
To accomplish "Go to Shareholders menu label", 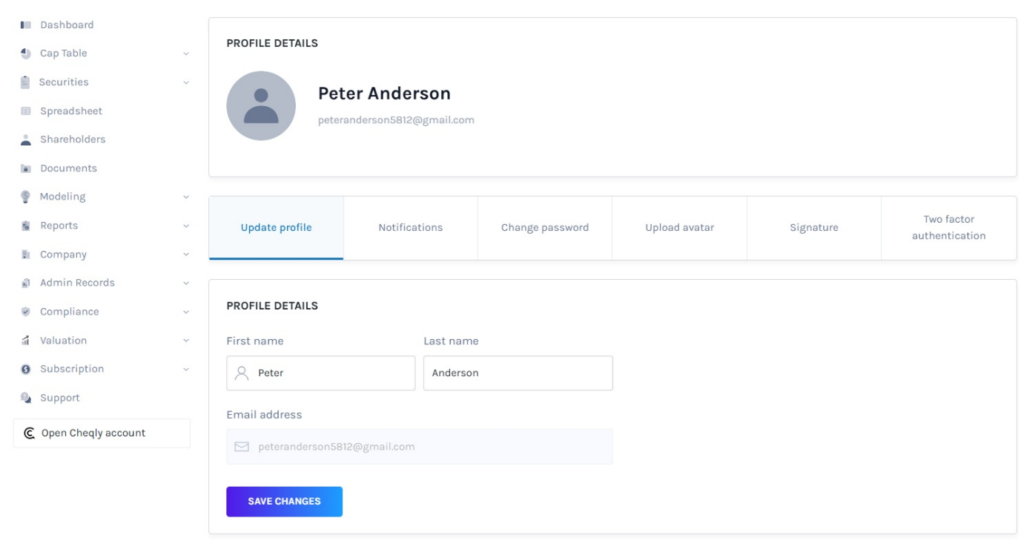I will pyautogui.click(x=72, y=140).
